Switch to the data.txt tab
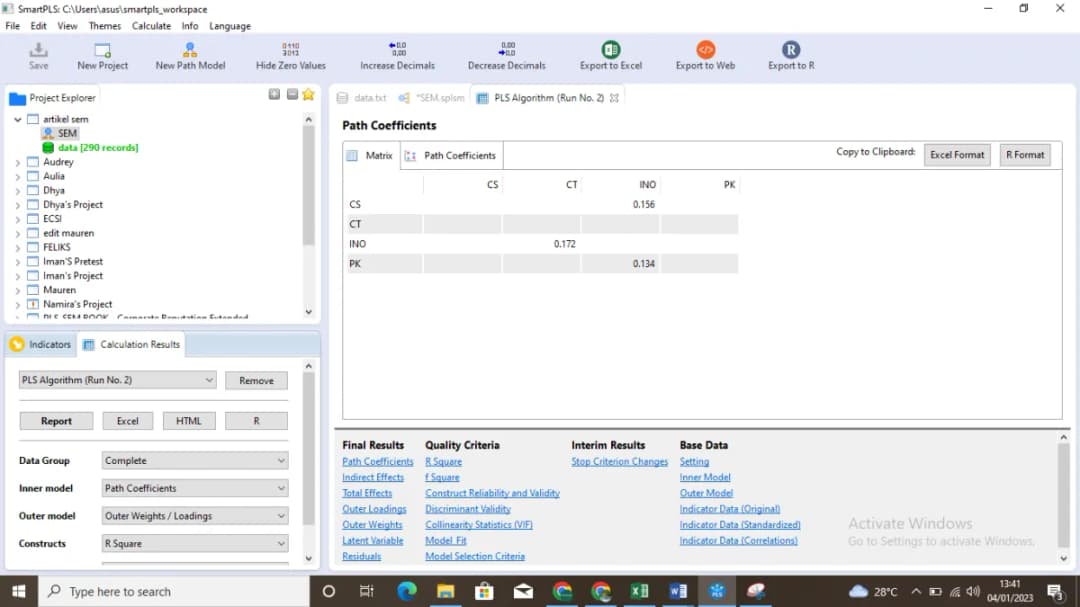The width and height of the screenshot is (1080, 607). click(362, 98)
